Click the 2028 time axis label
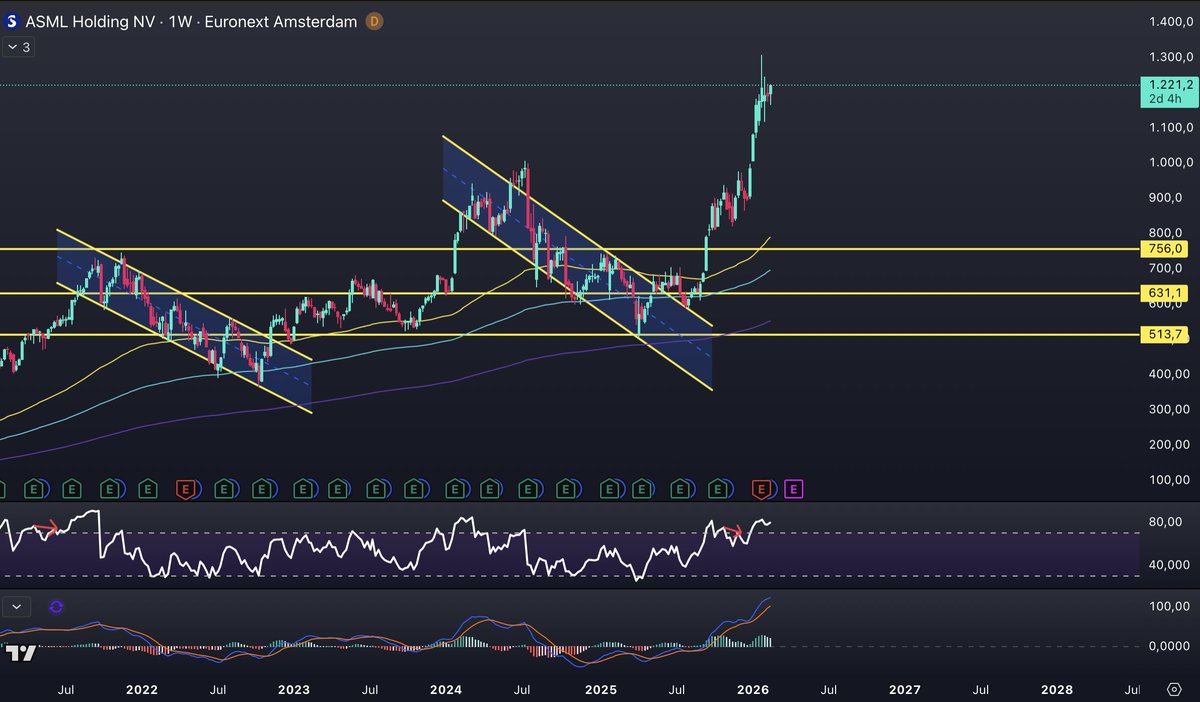1200x702 pixels. (1057, 690)
